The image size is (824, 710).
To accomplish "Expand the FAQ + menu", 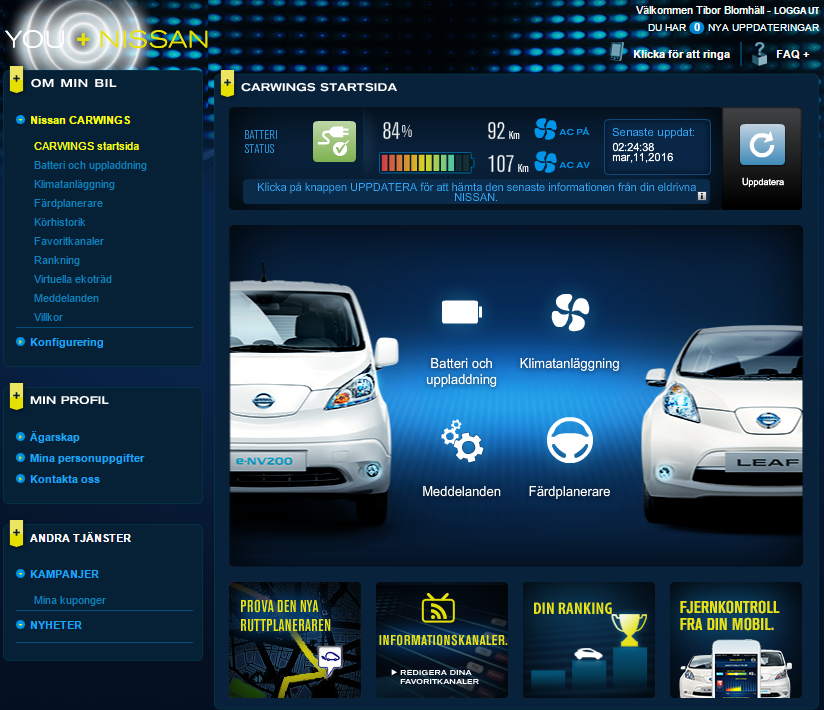I will pyautogui.click(x=792, y=54).
